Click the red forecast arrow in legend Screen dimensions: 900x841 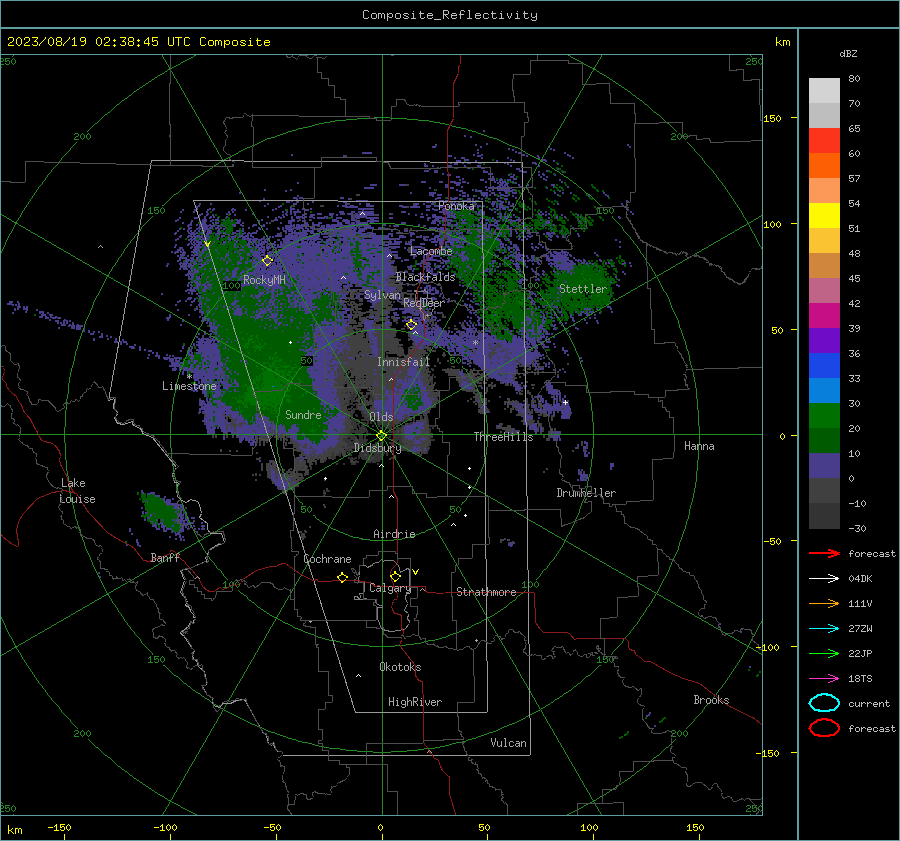tap(824, 553)
